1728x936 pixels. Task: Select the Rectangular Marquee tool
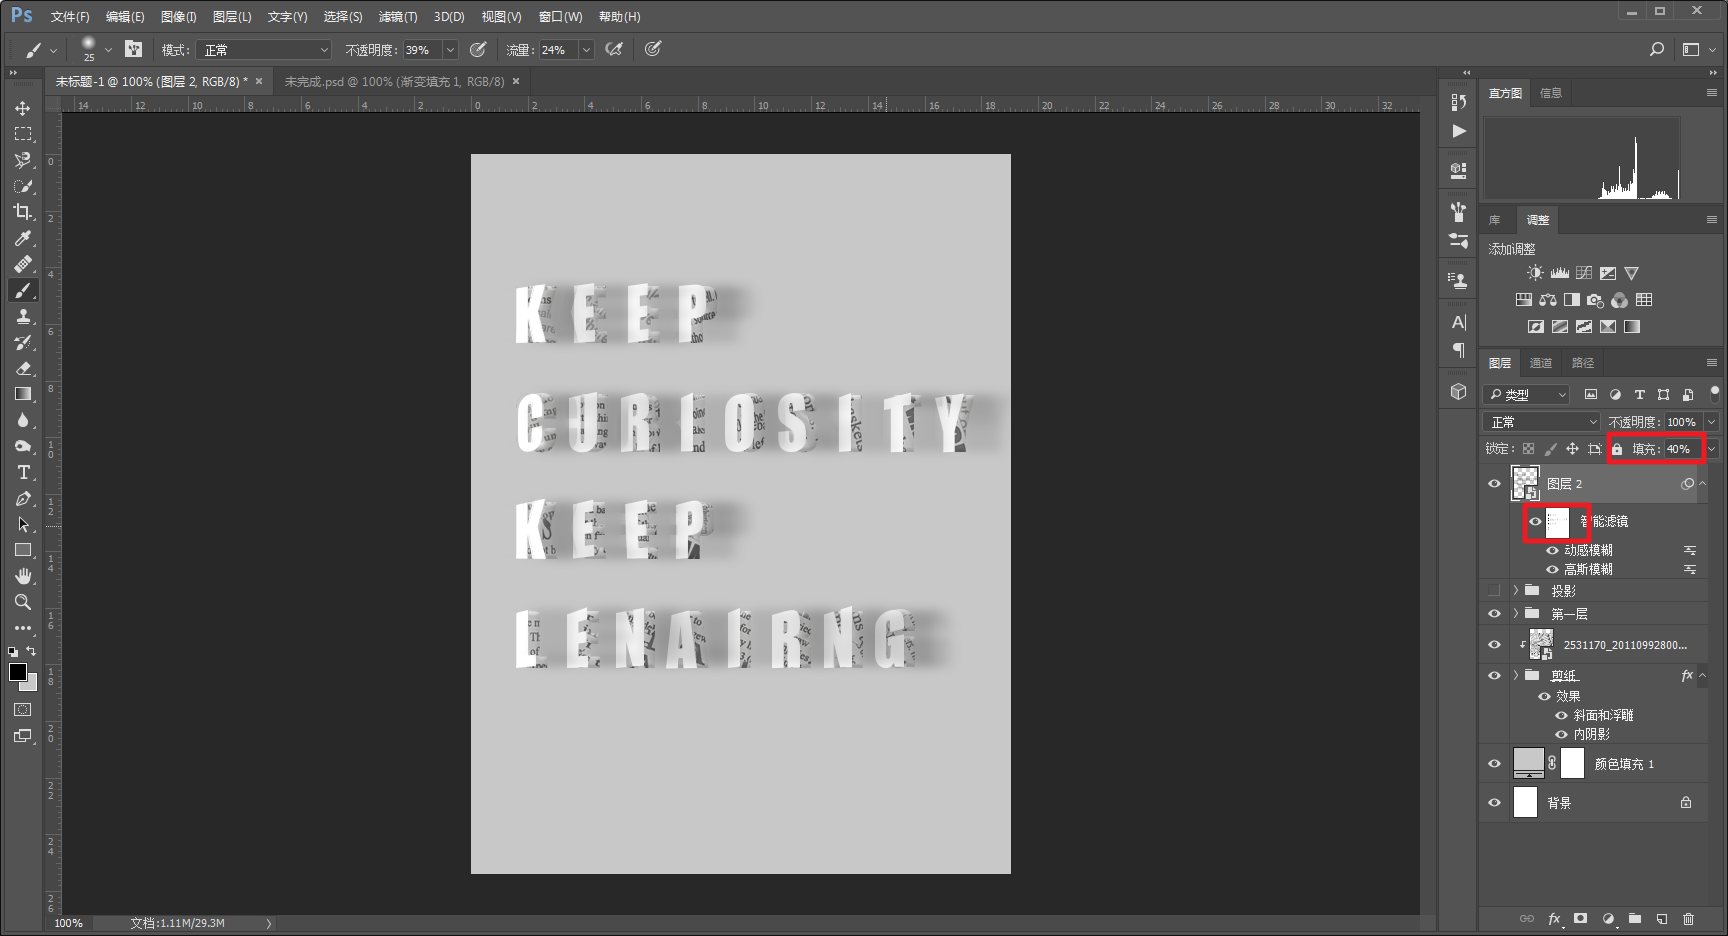click(x=22, y=134)
